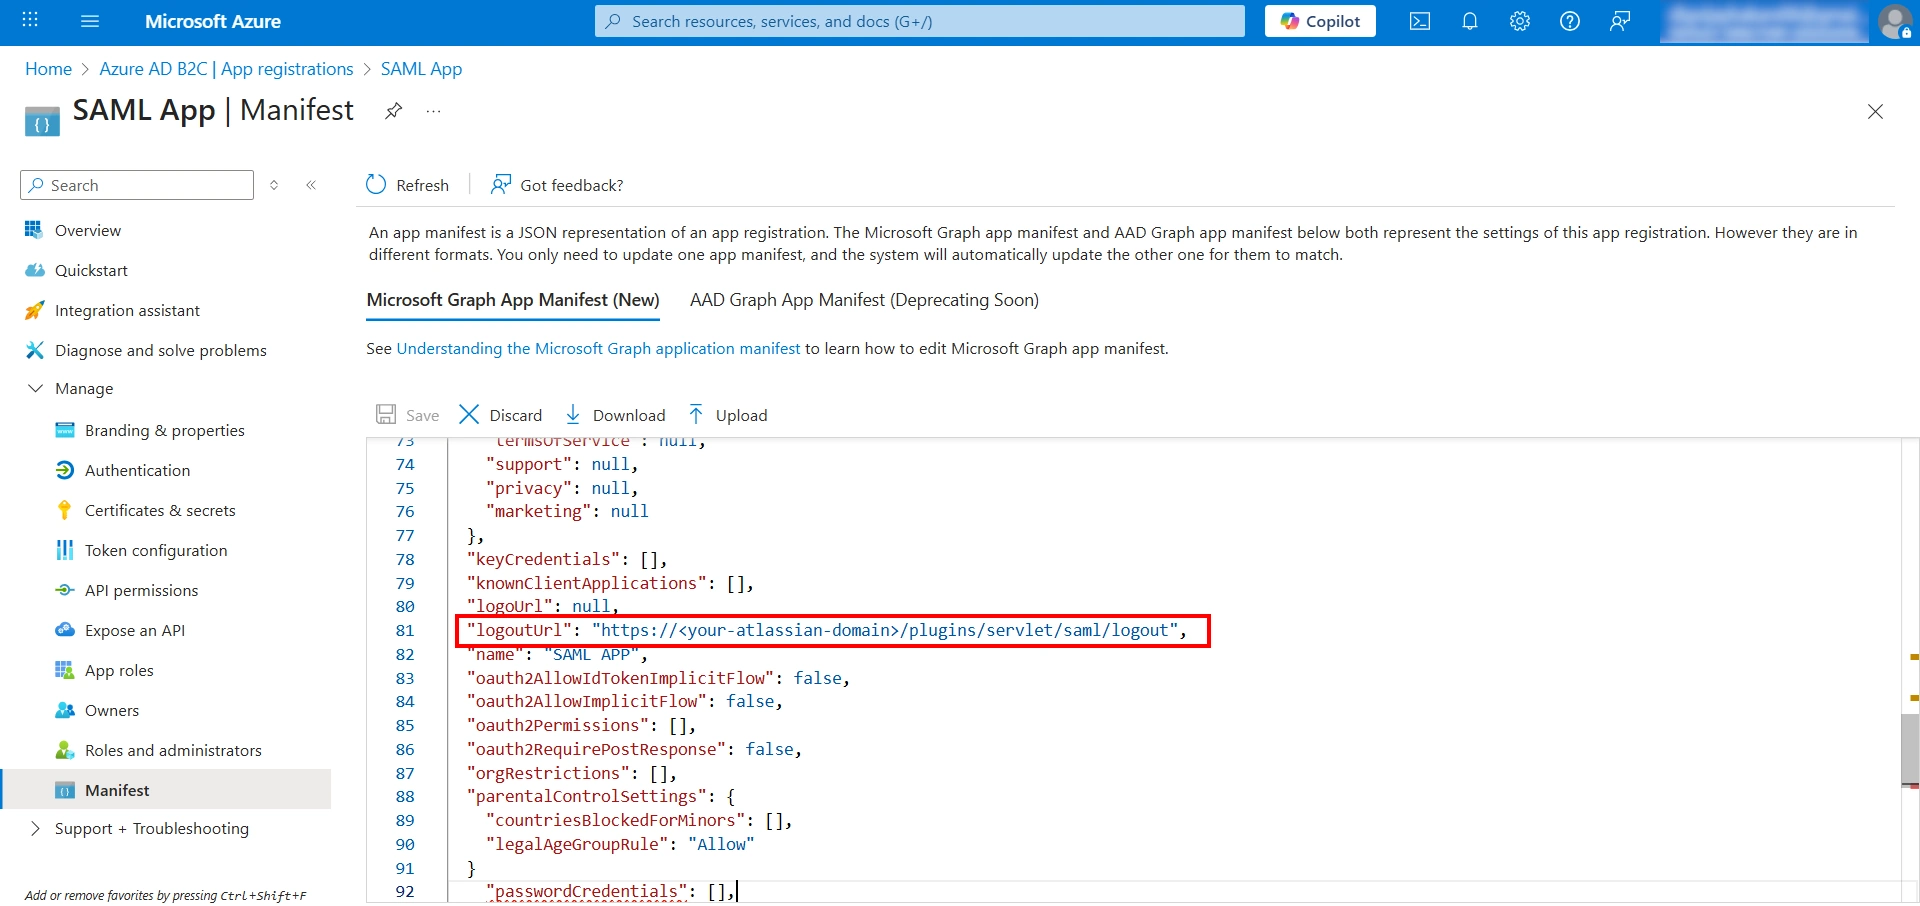The image size is (1920, 906).
Task: Collapse the left navigation menu
Action: pos(311,185)
